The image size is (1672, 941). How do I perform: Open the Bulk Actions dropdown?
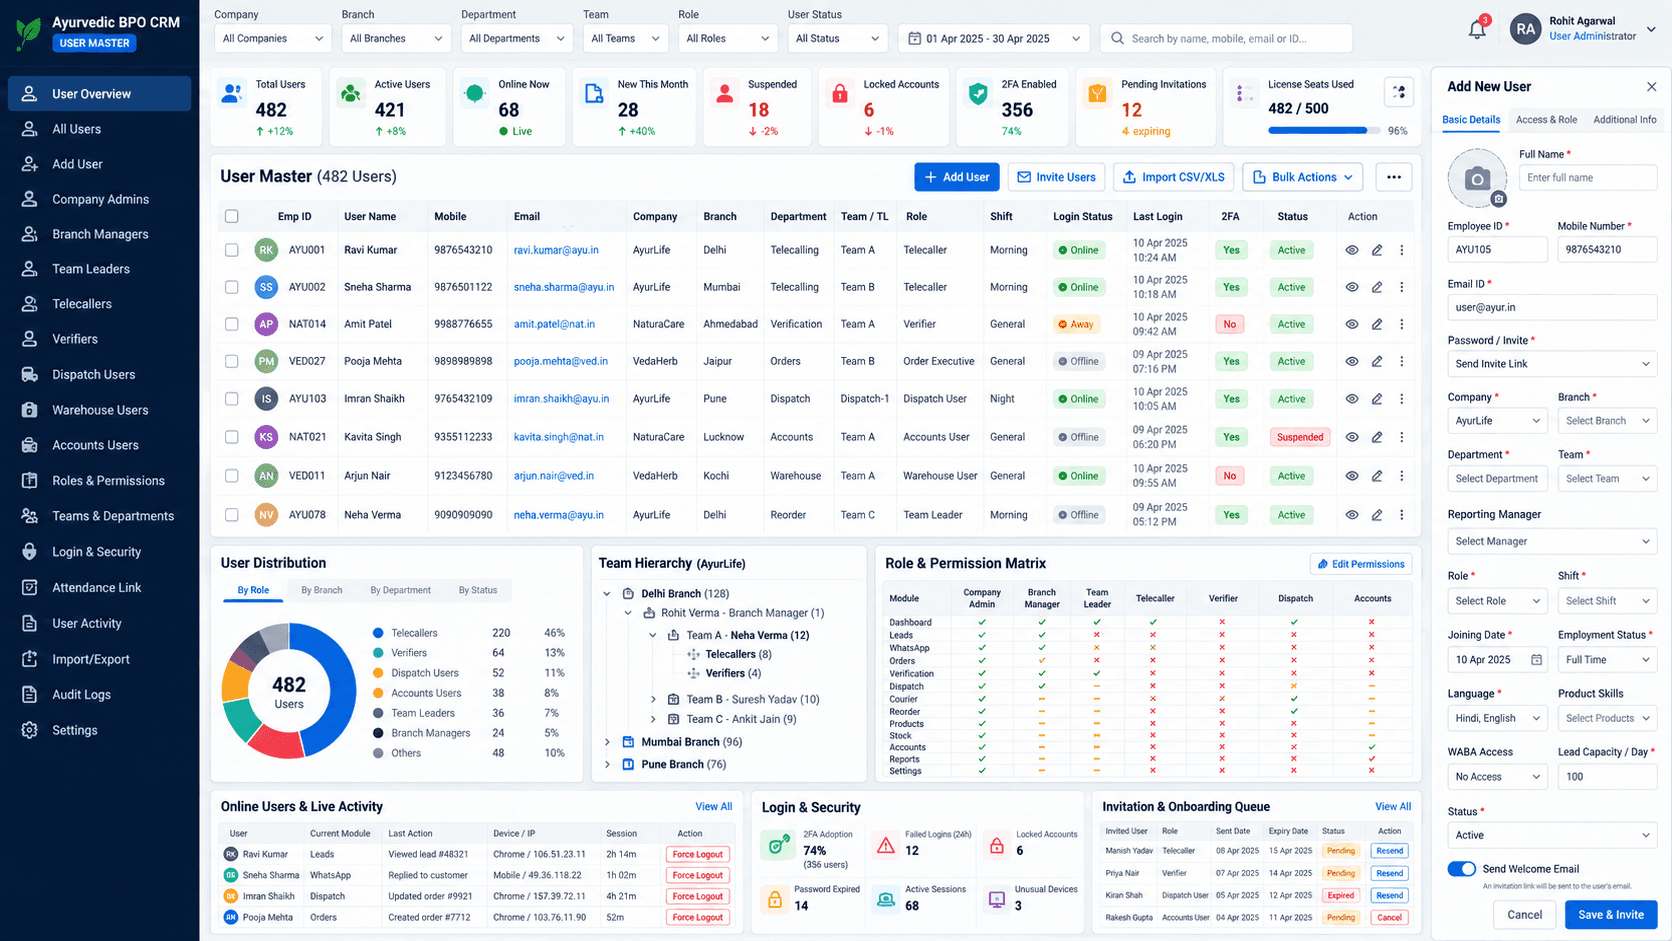[1303, 177]
